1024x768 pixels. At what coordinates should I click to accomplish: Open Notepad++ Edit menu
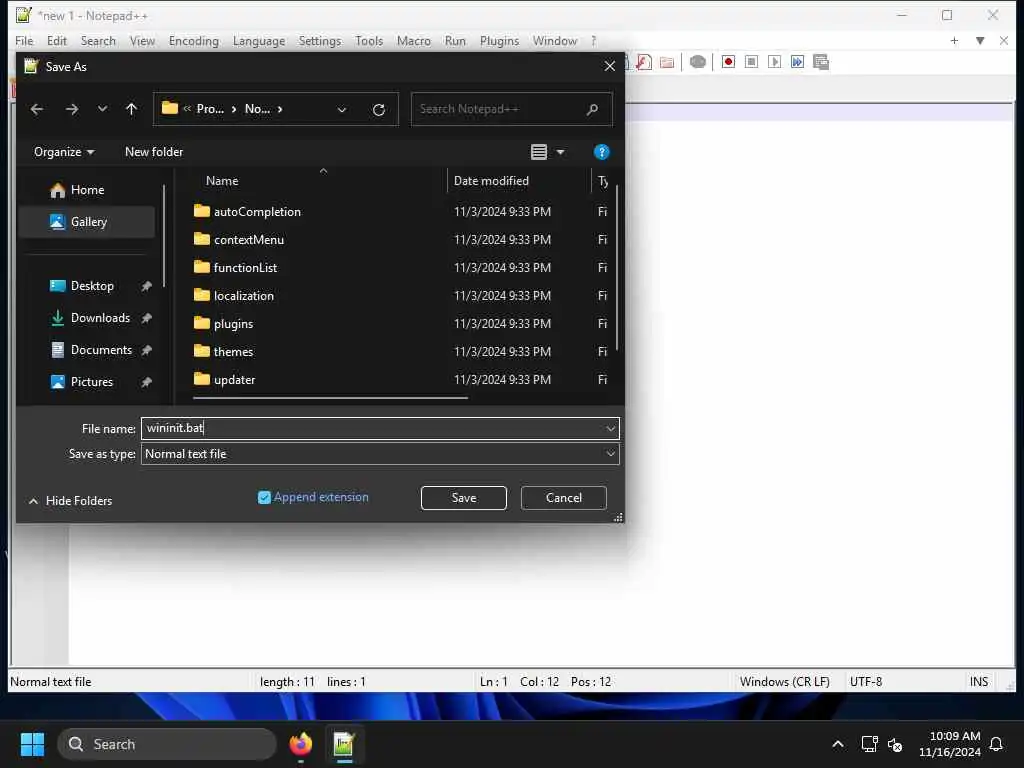click(57, 40)
